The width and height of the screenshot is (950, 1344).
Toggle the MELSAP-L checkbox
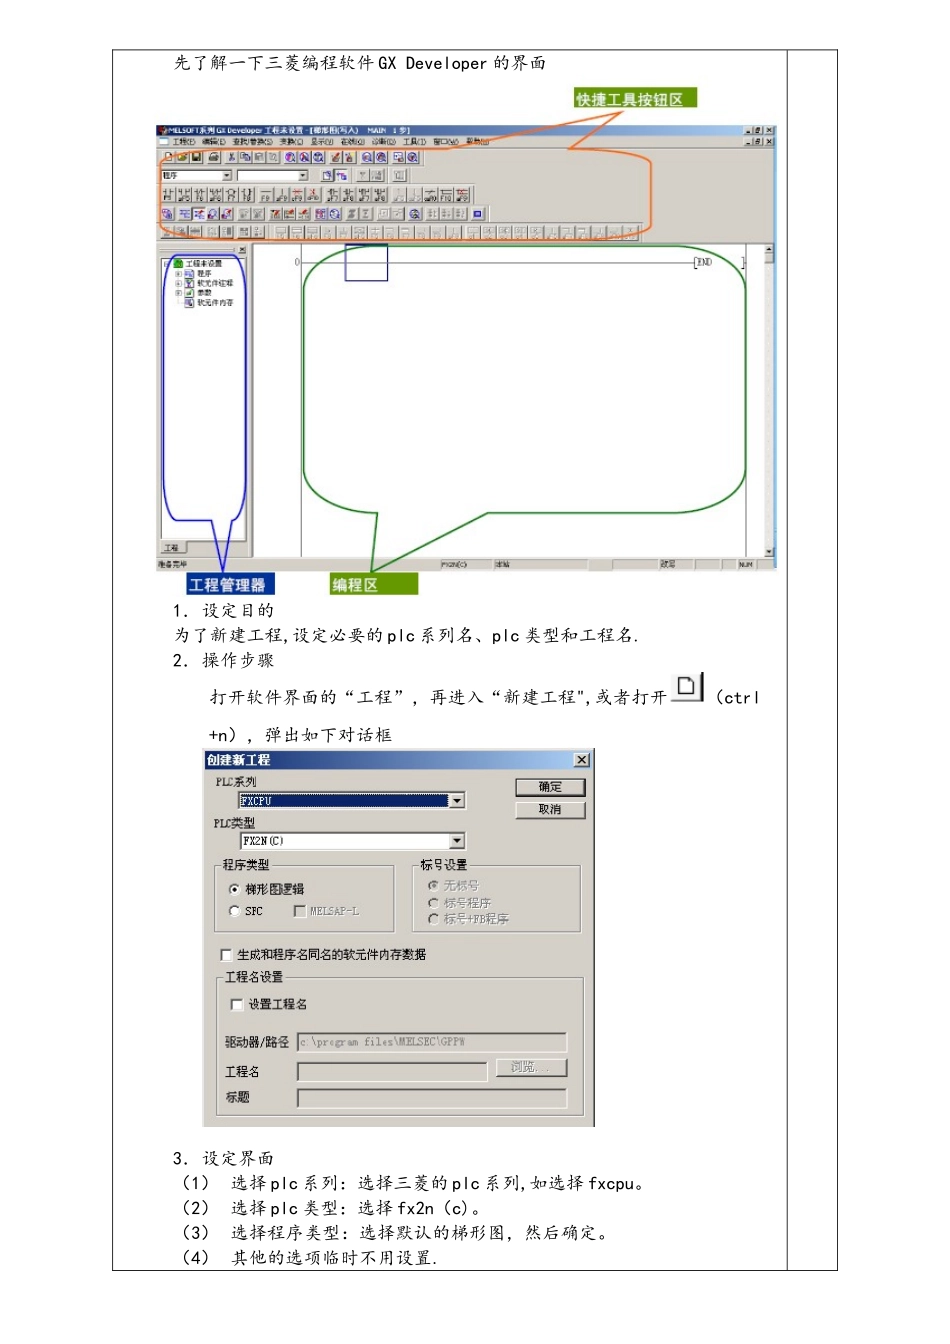coord(299,911)
